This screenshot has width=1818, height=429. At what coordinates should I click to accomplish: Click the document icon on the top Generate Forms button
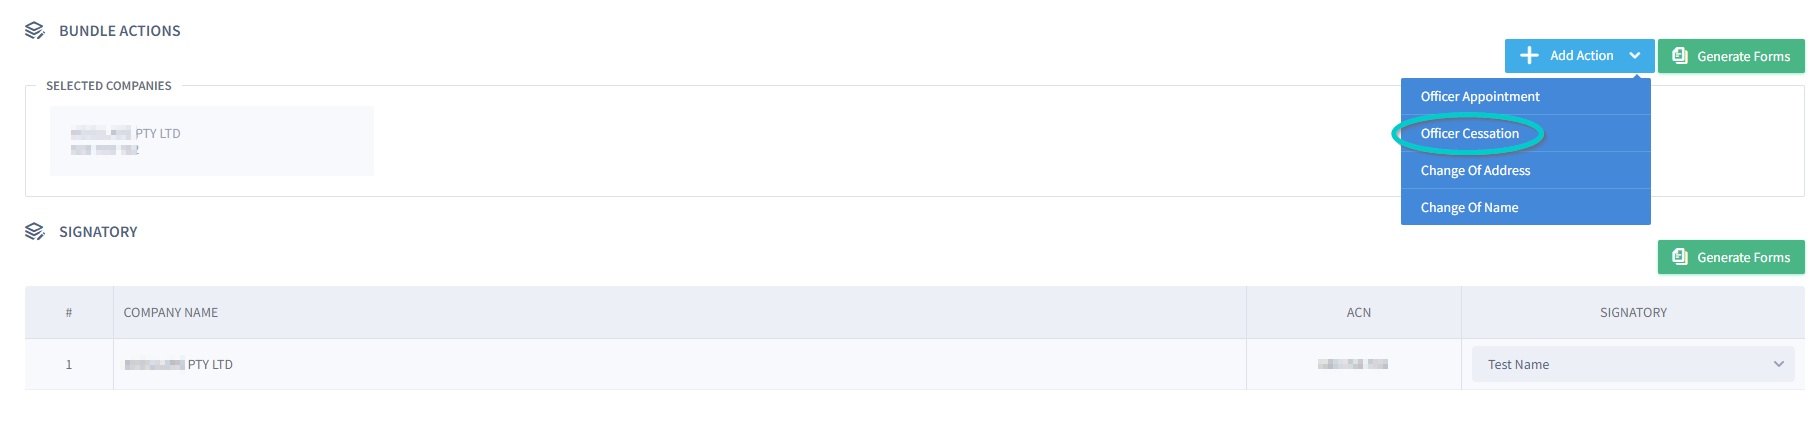(x=1680, y=56)
